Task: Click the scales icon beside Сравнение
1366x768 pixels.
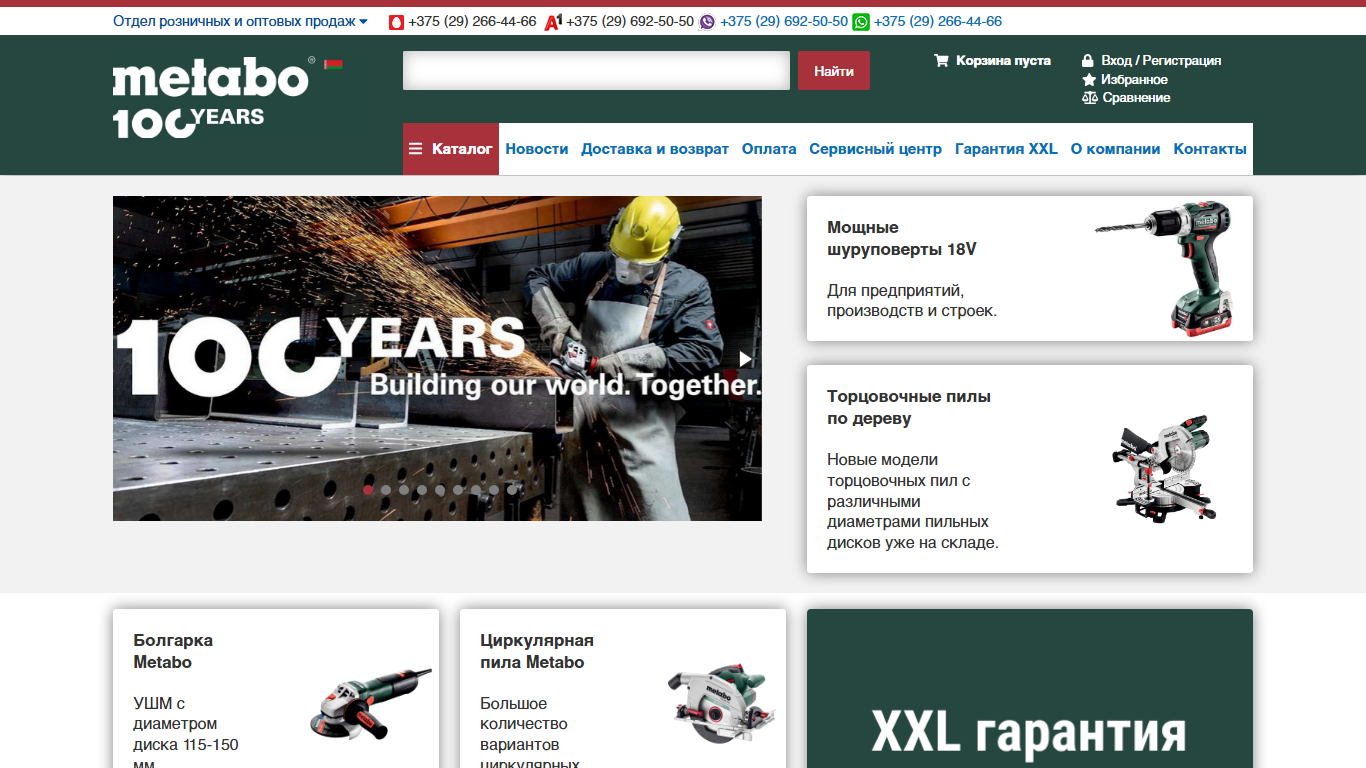Action: click(x=1090, y=98)
